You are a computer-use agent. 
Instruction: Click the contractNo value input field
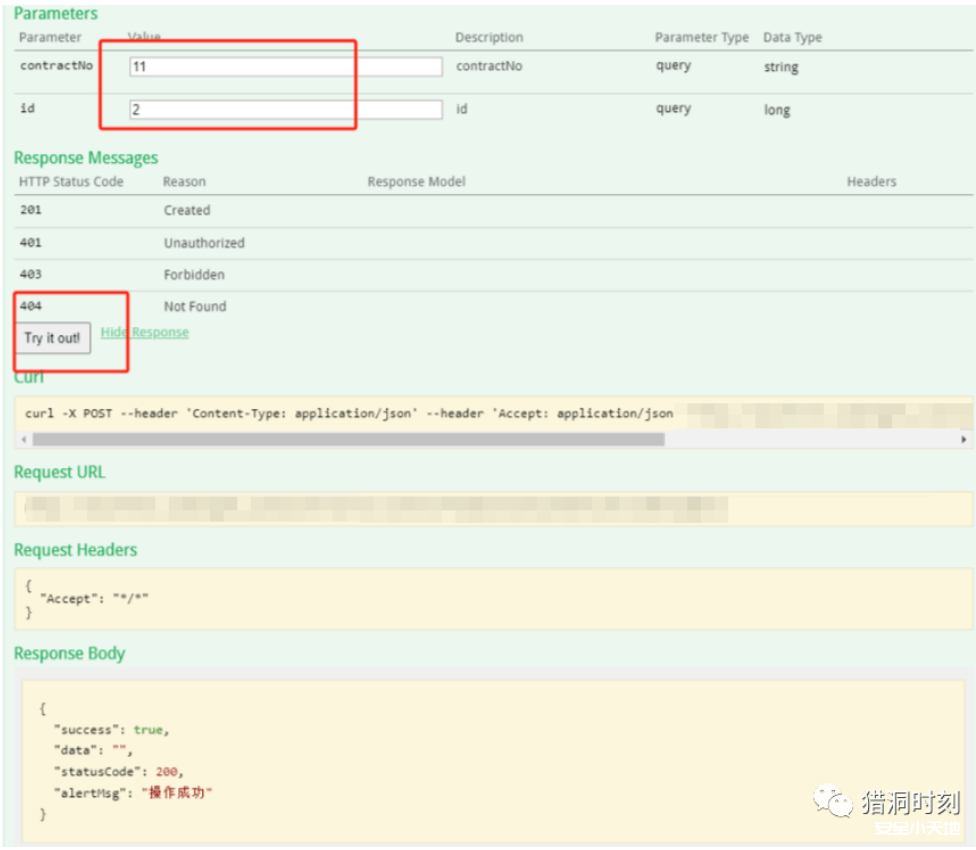click(285, 67)
